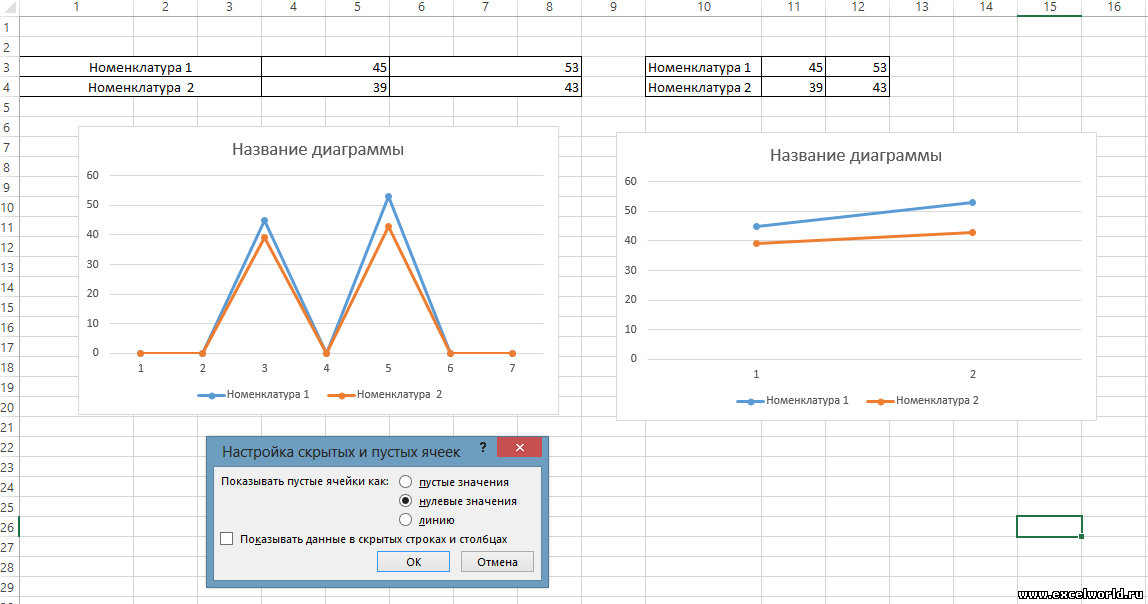Click right chart legend entry Номенклатура 2
Viewport: 1148px width, 604px height.
click(922, 400)
